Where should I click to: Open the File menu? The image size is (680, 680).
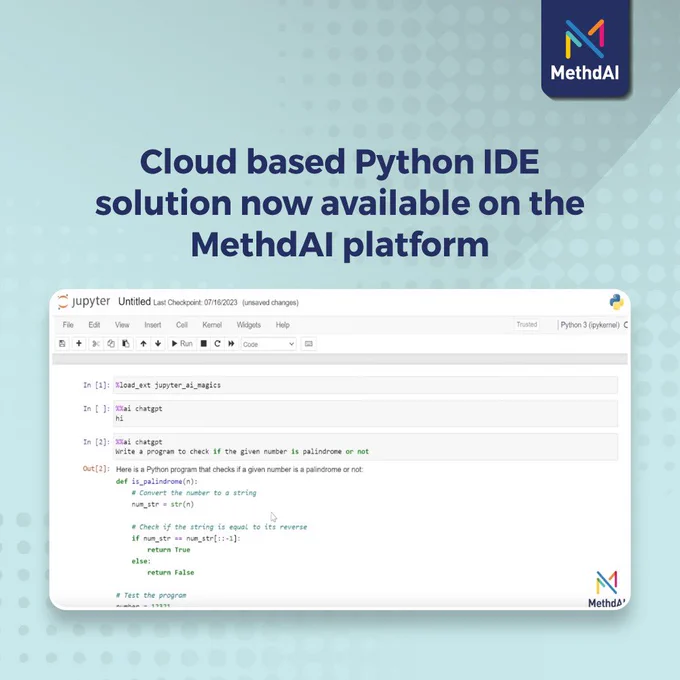click(68, 325)
